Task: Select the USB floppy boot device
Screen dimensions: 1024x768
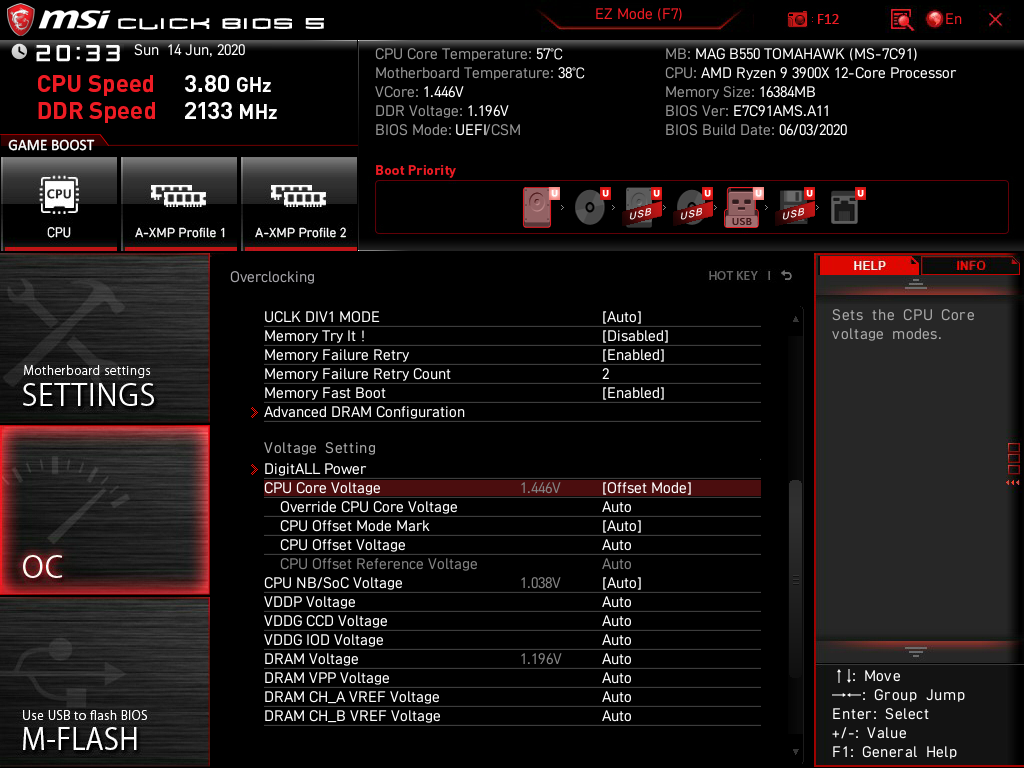Action: (x=795, y=207)
